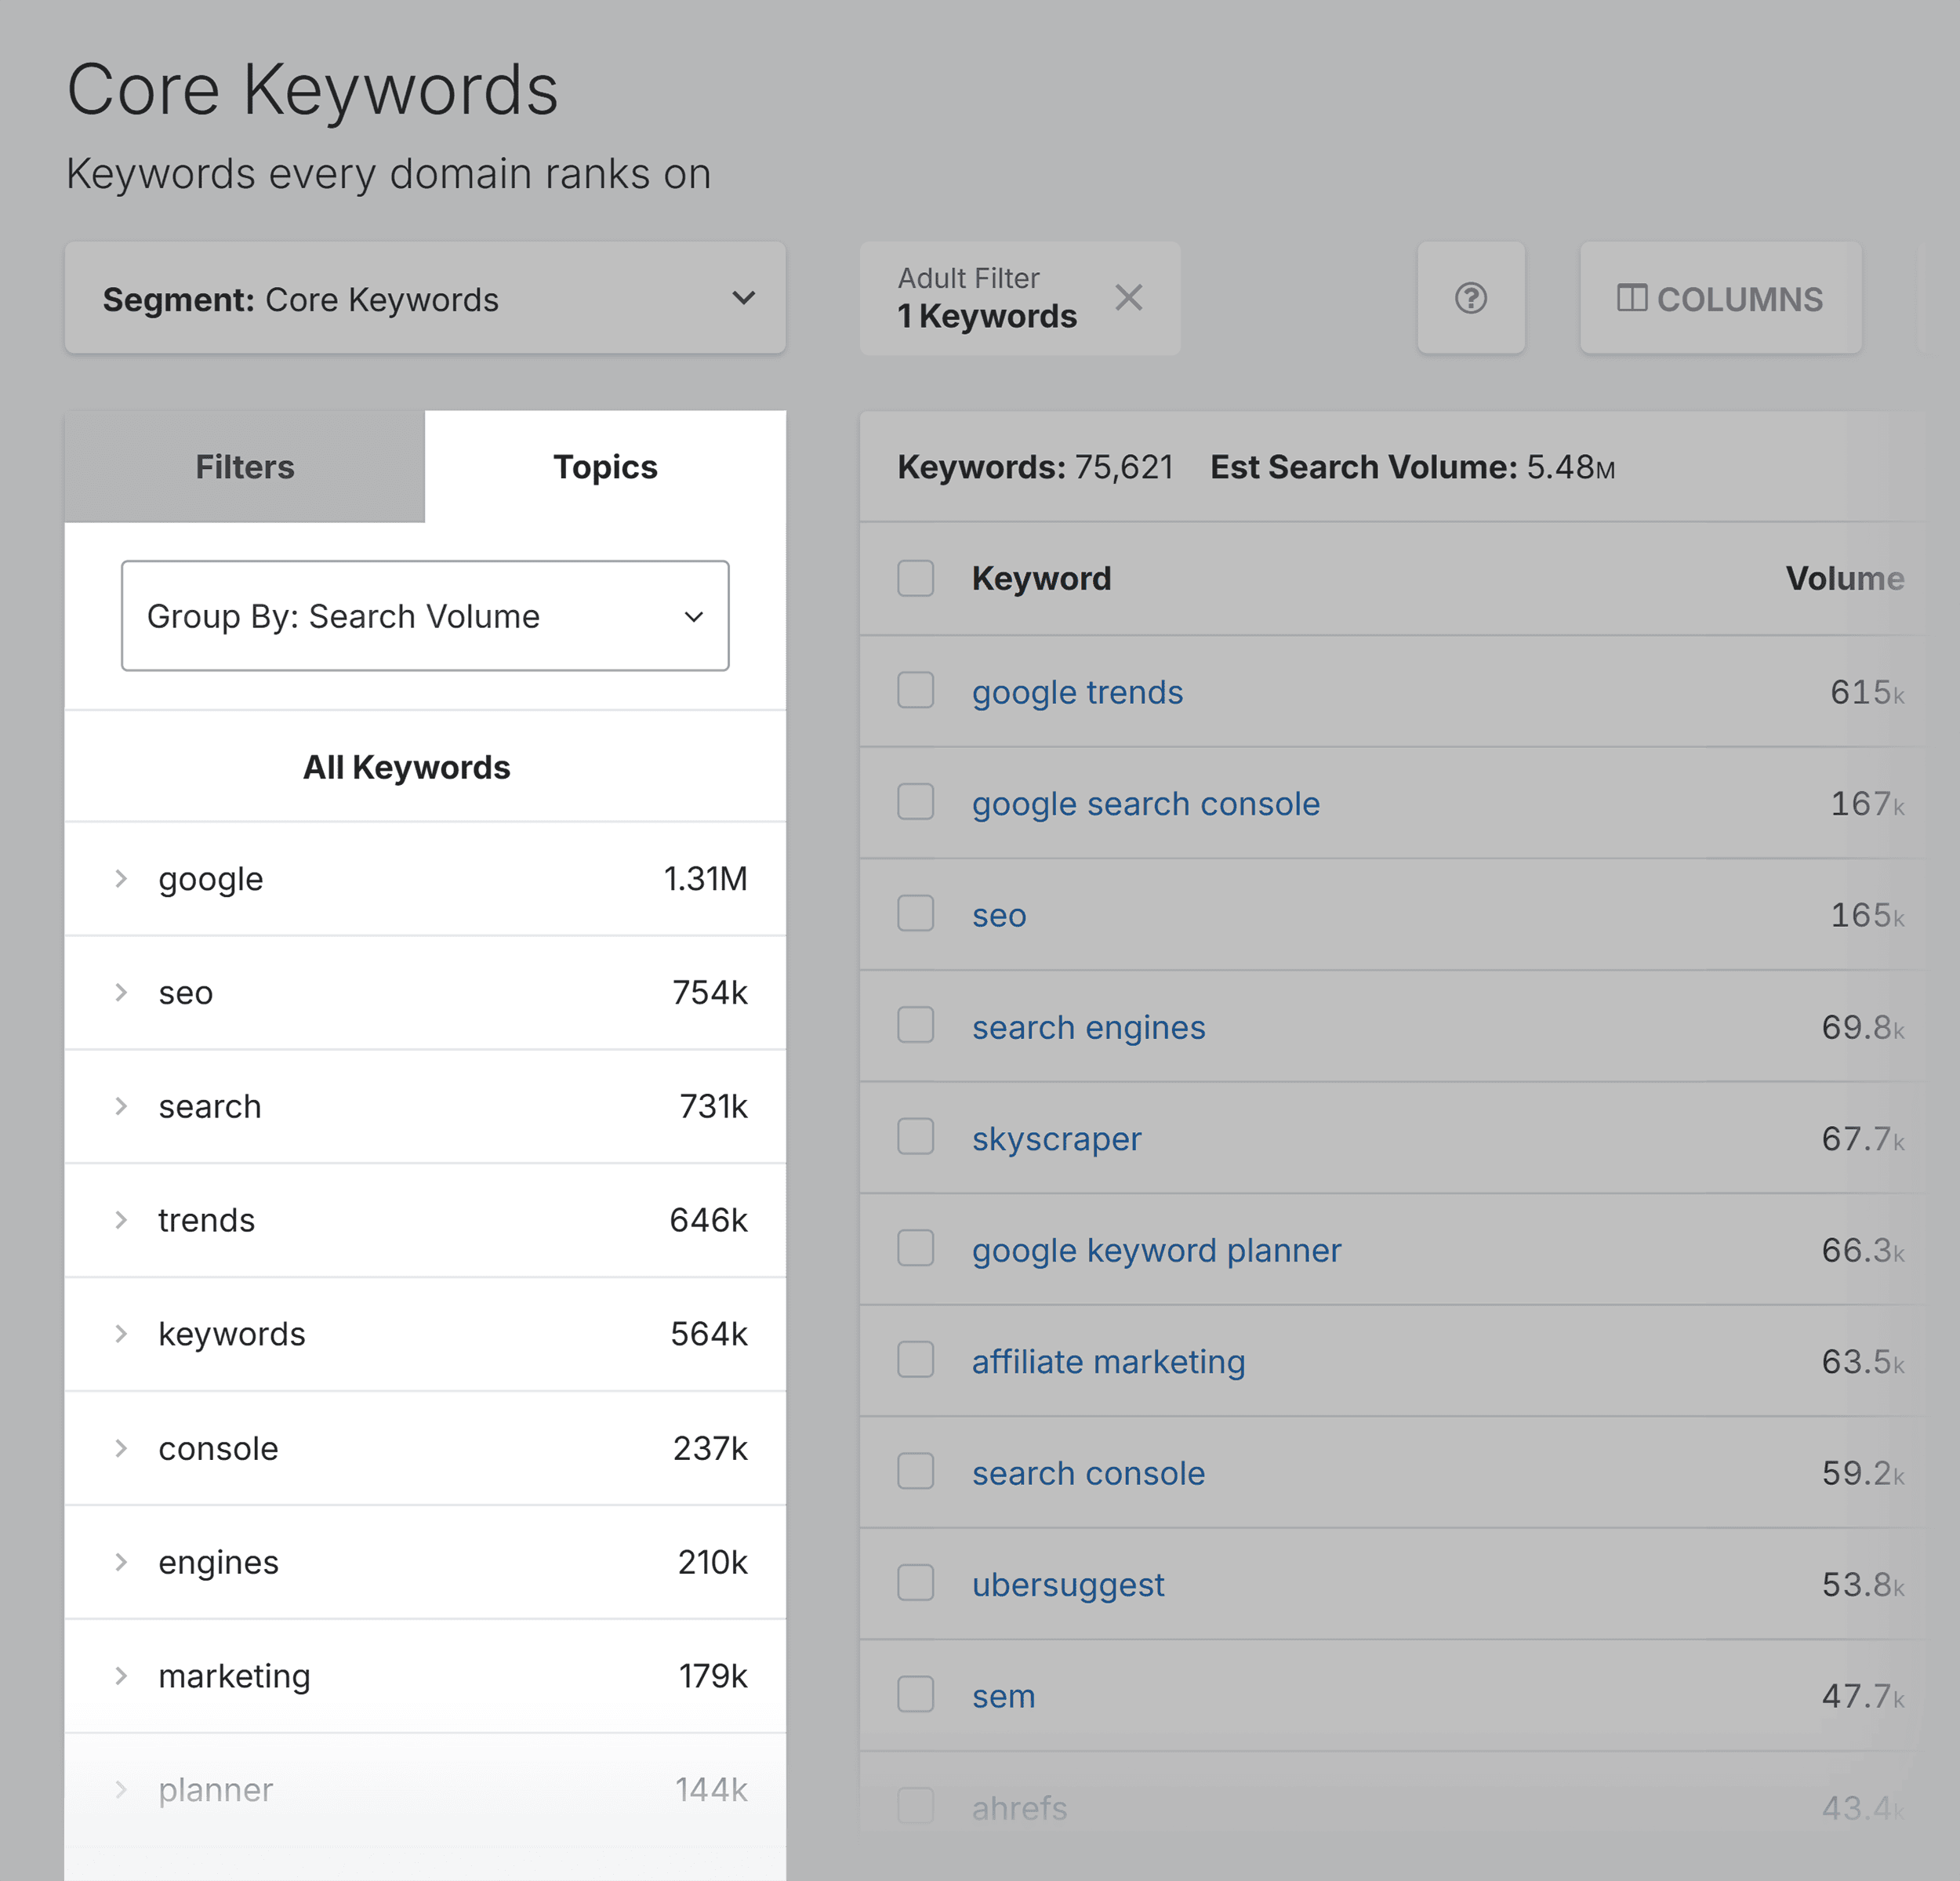Viewport: 1960px width, 1881px height.
Task: Expand the seo topic chevron
Action: pyautogui.click(x=121, y=993)
